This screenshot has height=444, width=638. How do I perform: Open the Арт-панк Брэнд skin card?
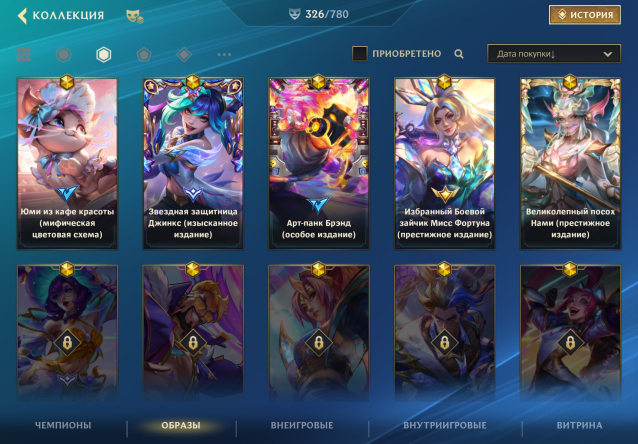coord(319,163)
